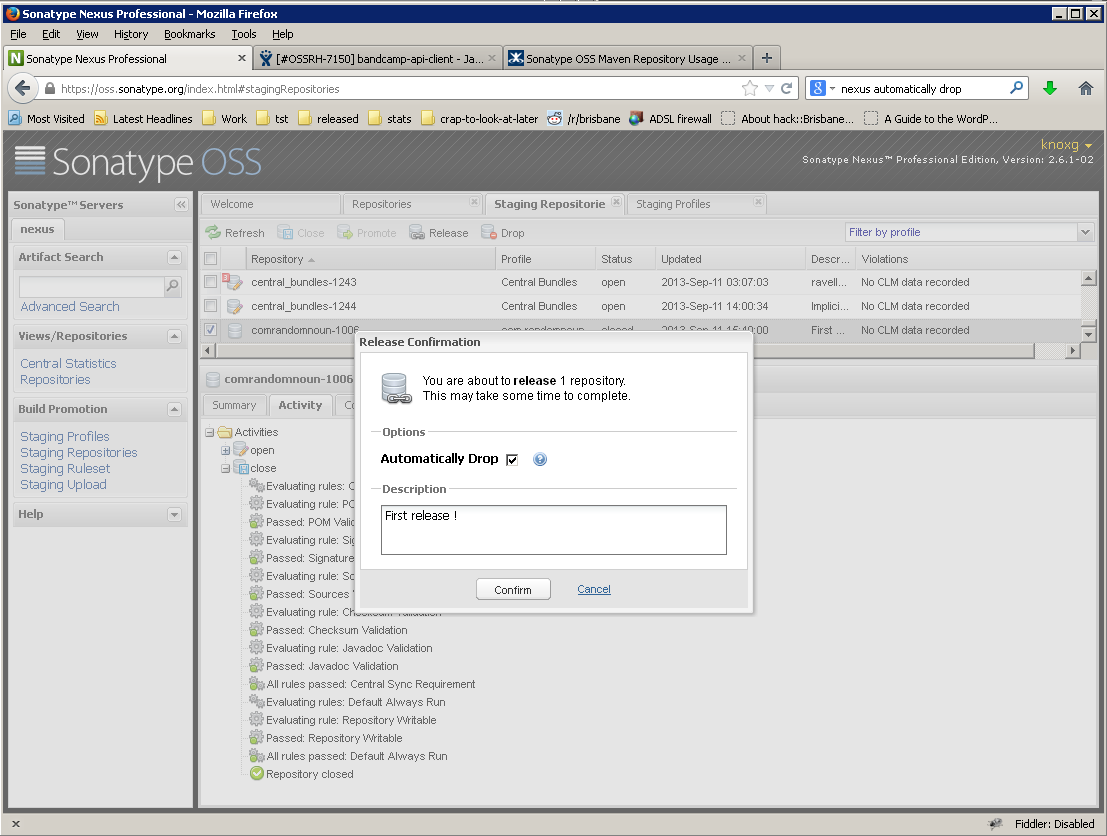Close the Repositories panel tab
Image resolution: width=1107 pixels, height=836 pixels.
pyautogui.click(x=474, y=202)
